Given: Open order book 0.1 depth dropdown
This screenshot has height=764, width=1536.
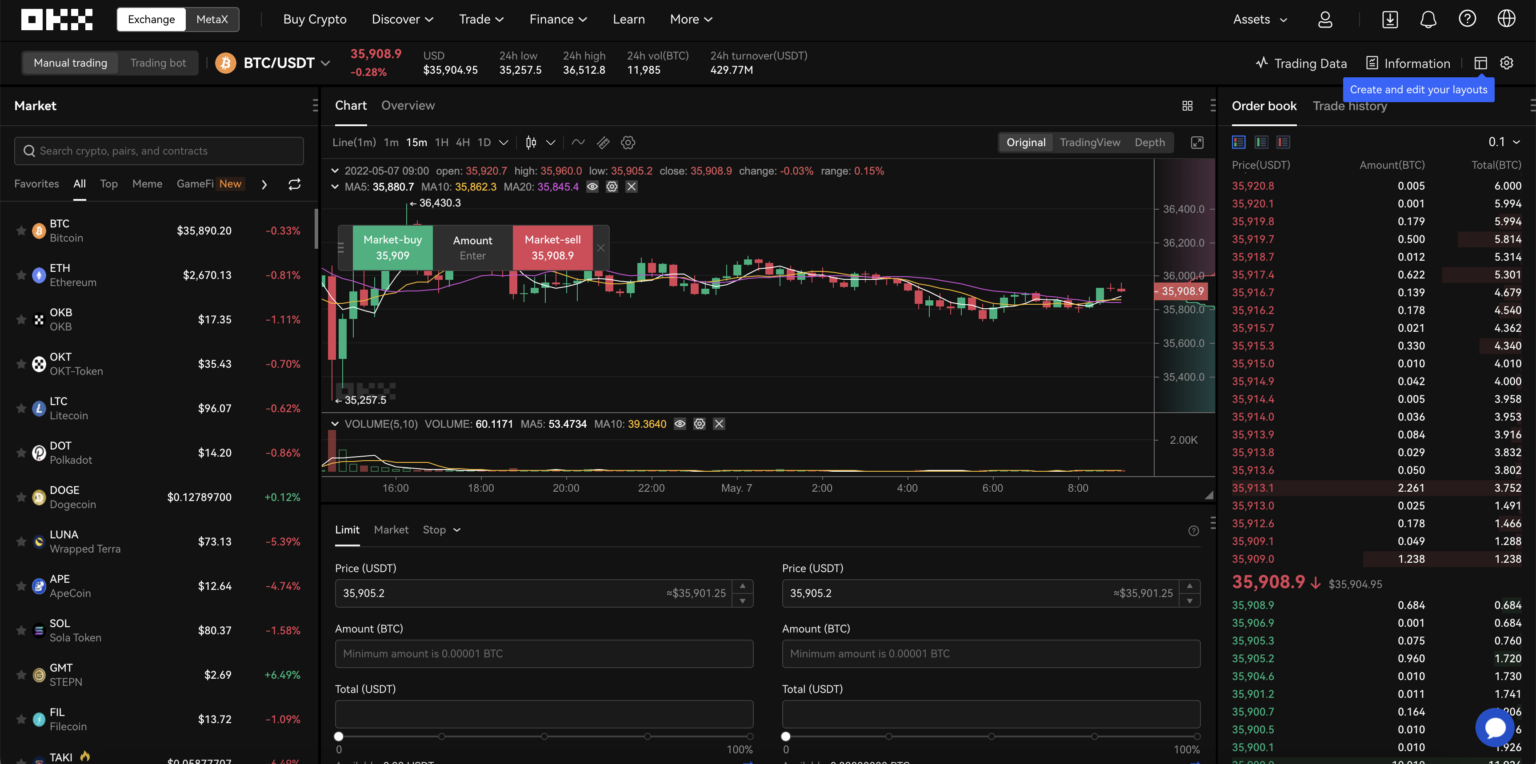Looking at the screenshot, I should 1504,142.
